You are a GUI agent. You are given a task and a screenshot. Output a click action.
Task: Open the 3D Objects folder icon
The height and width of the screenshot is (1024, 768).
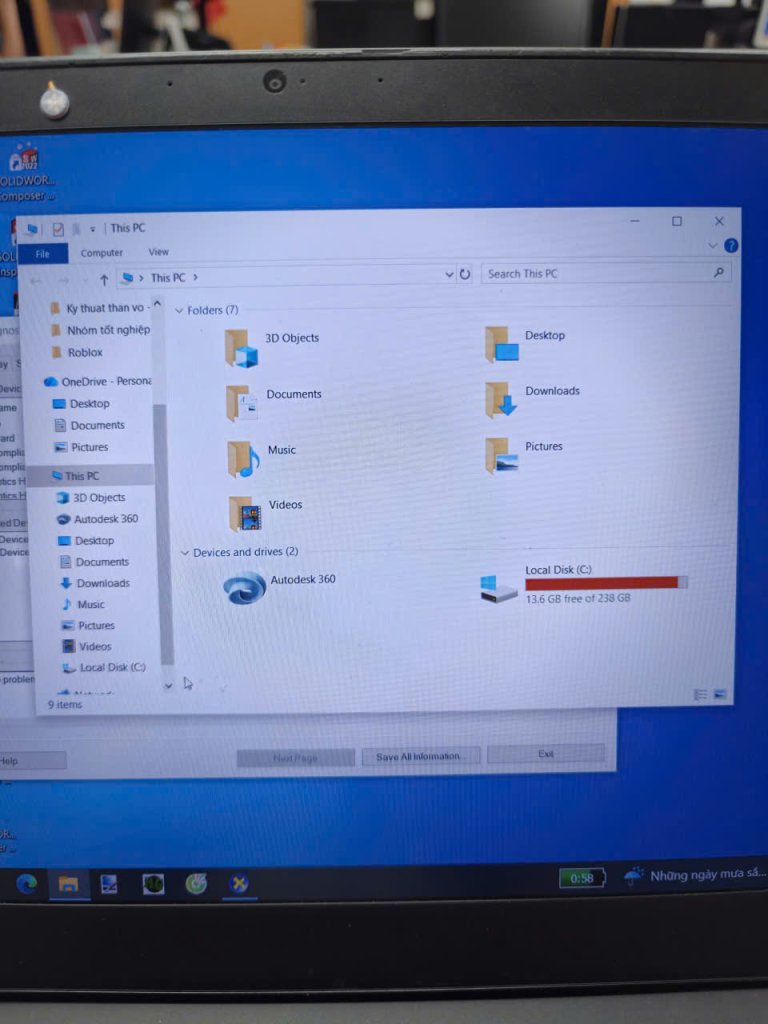[241, 348]
